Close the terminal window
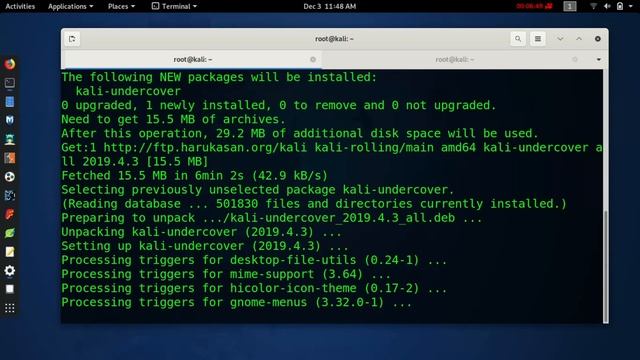This screenshot has height=360, width=640. [x=598, y=39]
